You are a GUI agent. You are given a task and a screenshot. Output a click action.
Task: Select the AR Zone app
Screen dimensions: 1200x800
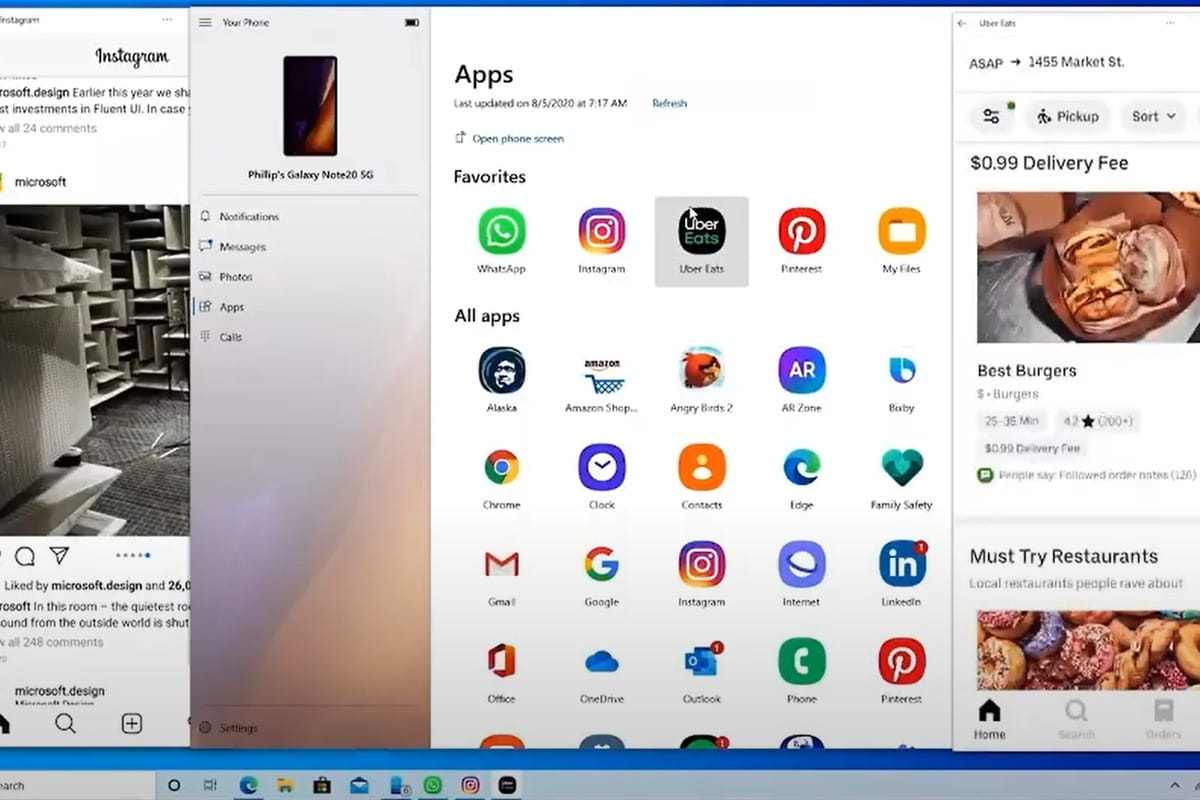(x=801, y=368)
